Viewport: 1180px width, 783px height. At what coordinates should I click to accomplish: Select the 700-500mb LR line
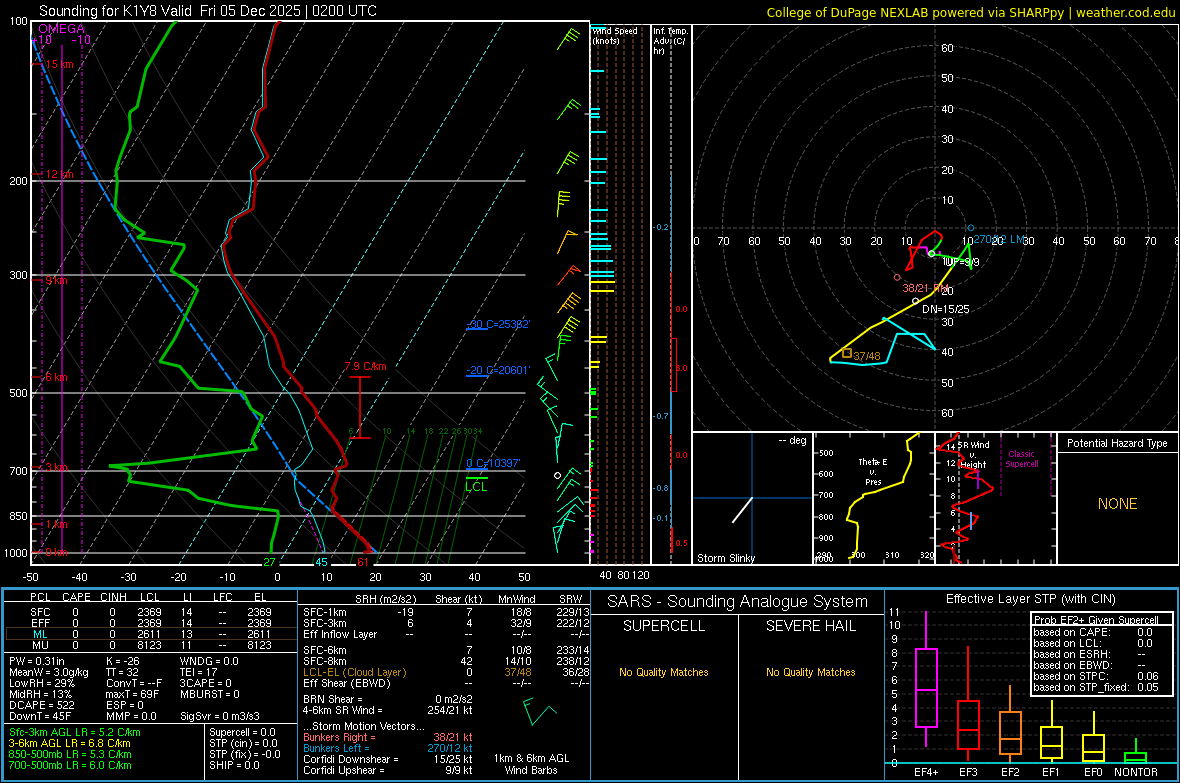(x=70, y=765)
